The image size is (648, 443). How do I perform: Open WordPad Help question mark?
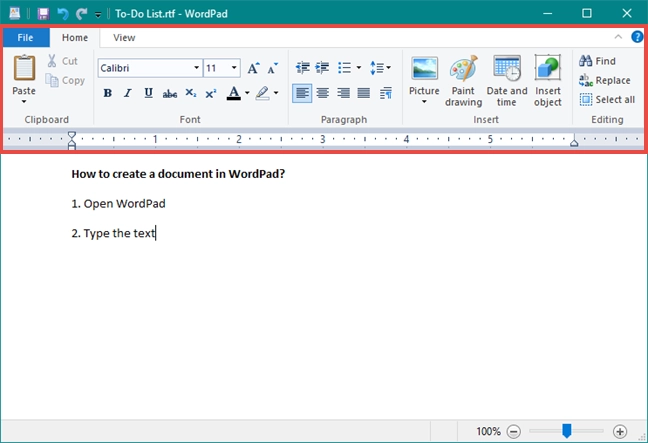click(x=637, y=37)
